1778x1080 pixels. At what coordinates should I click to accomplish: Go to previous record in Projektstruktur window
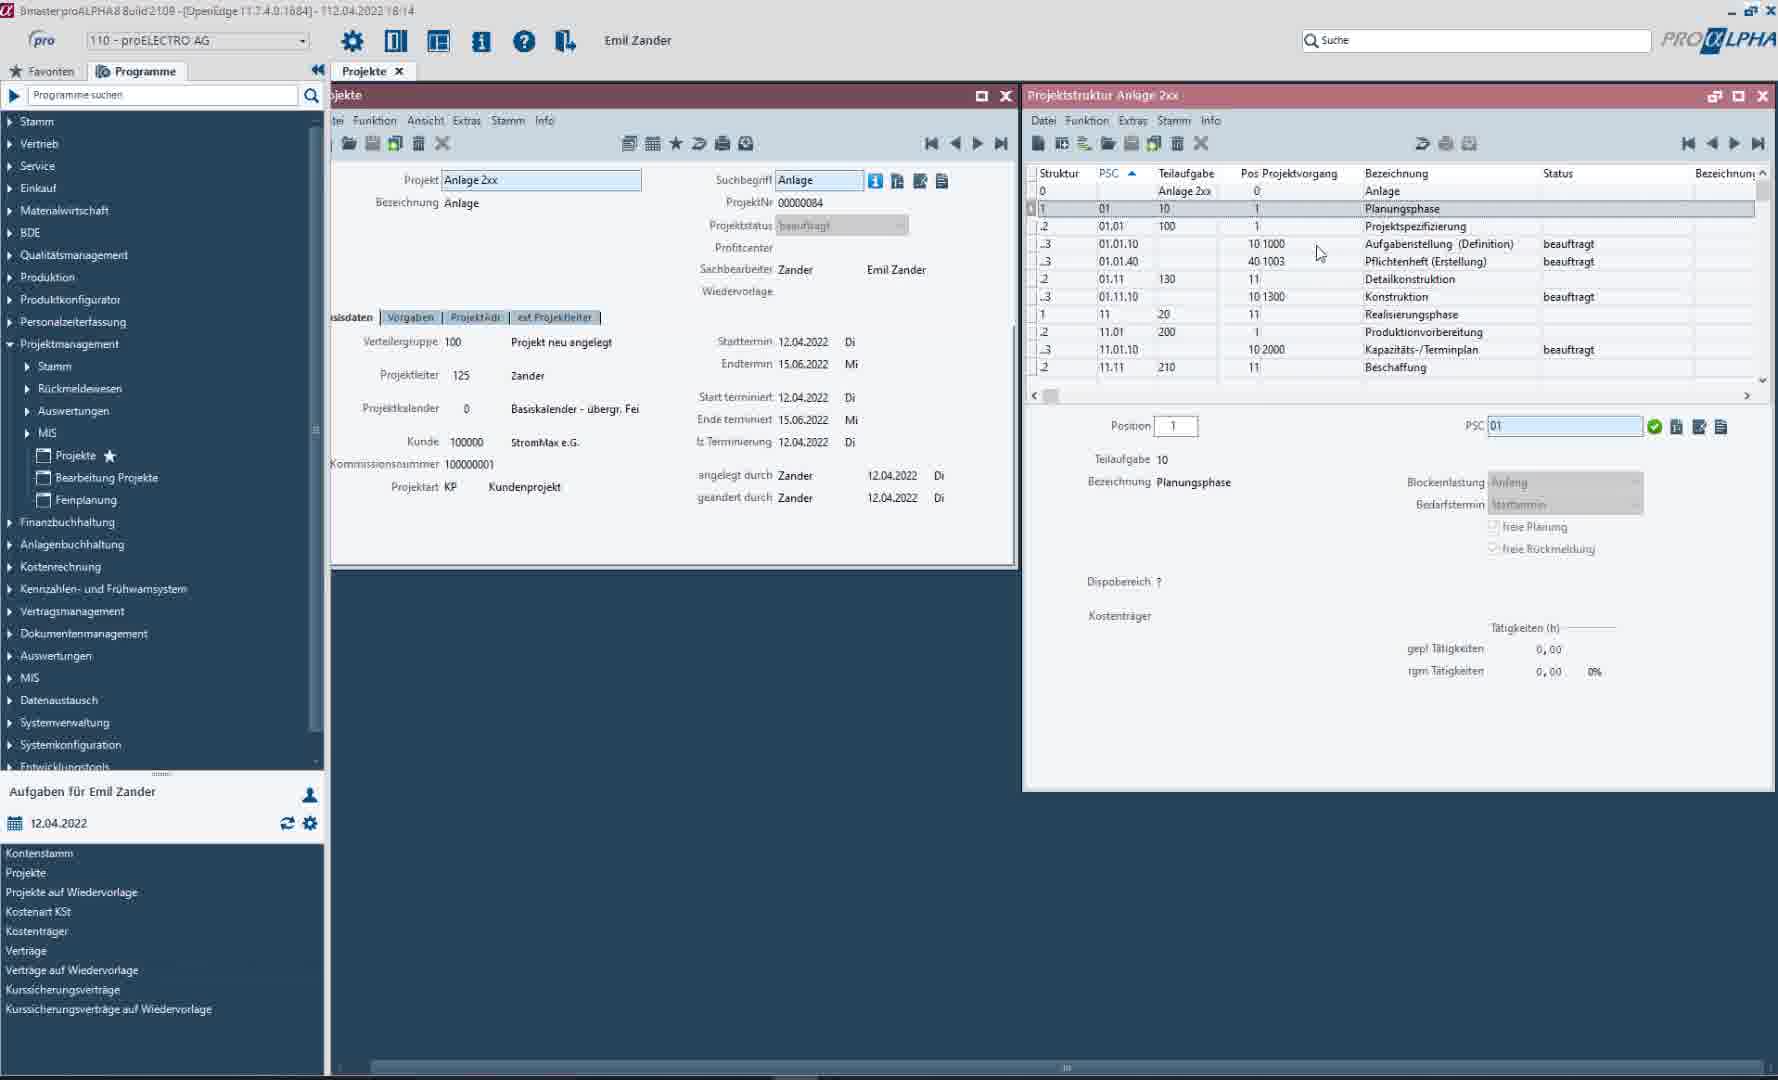click(1712, 144)
